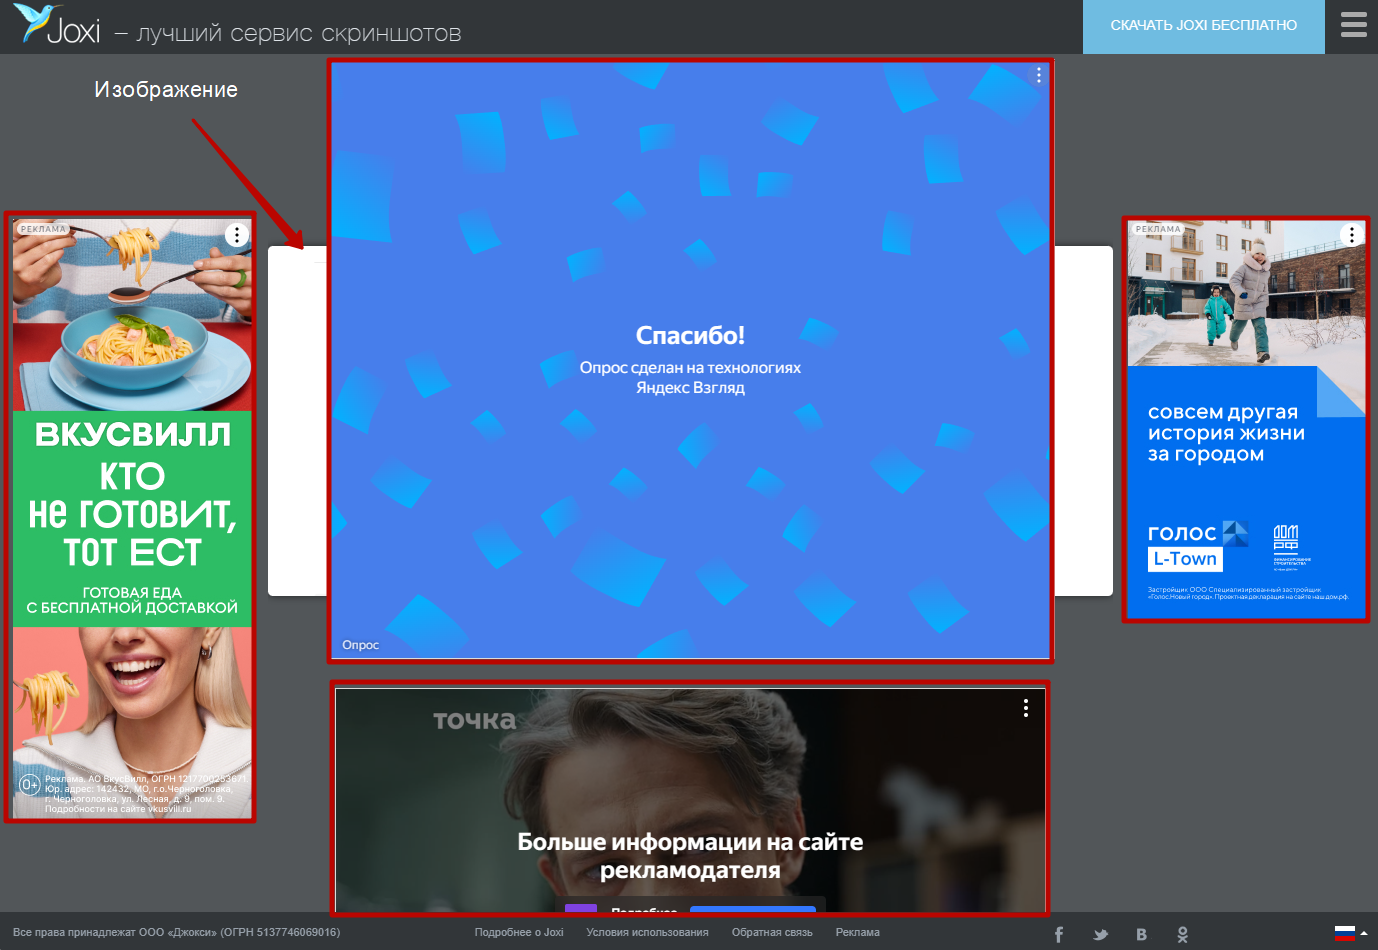Viewport: 1378px width, 950px height.
Task: Open options menu on the ВкусВилл ad
Action: pyautogui.click(x=236, y=235)
